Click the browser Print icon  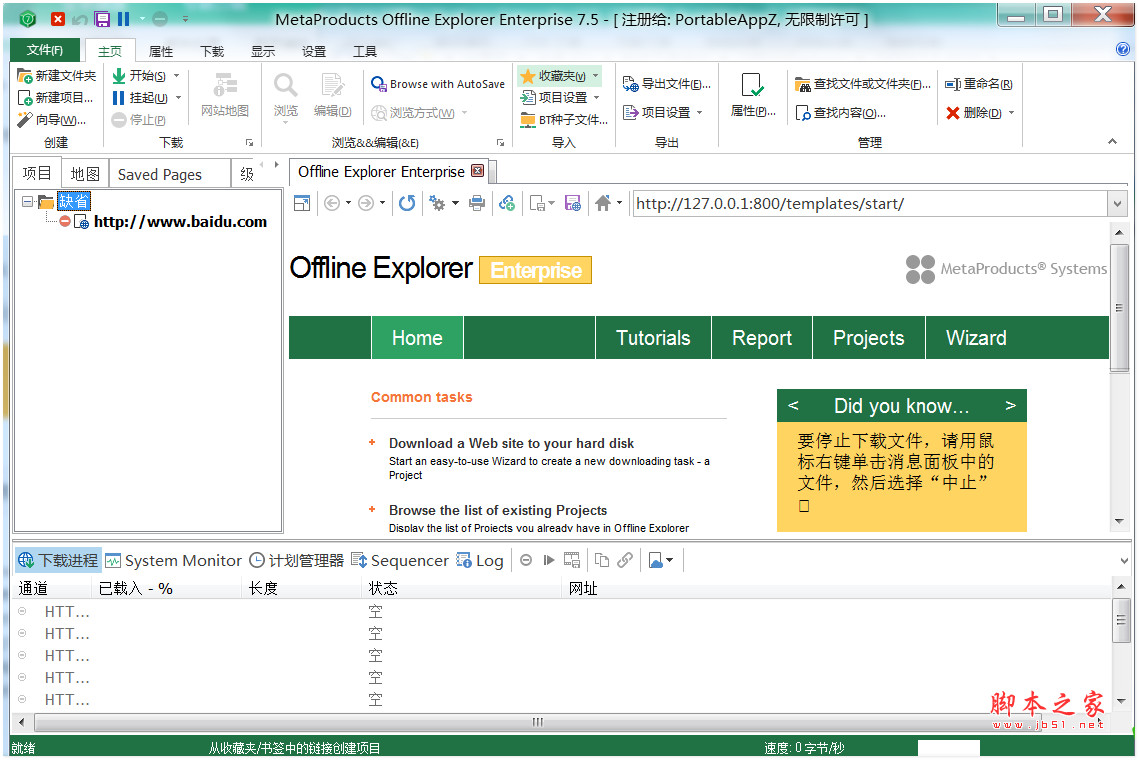(x=477, y=203)
